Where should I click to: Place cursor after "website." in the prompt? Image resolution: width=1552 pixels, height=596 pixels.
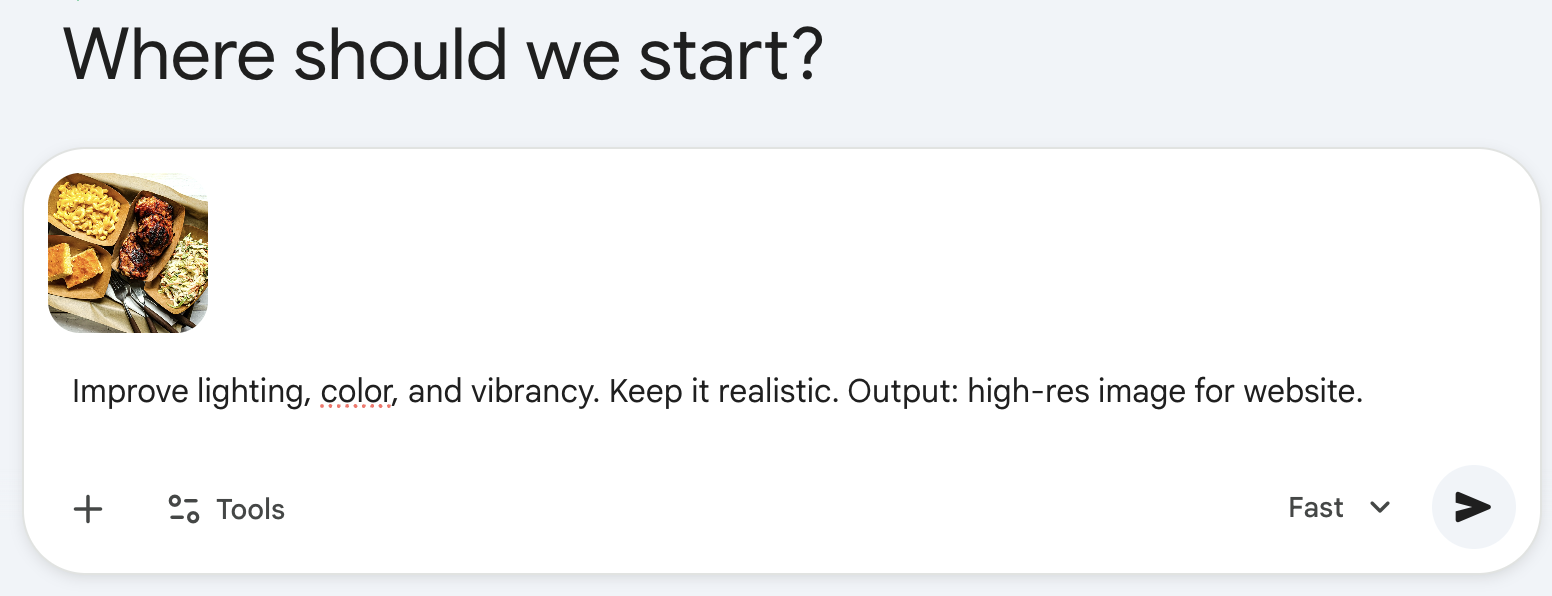tap(1365, 392)
